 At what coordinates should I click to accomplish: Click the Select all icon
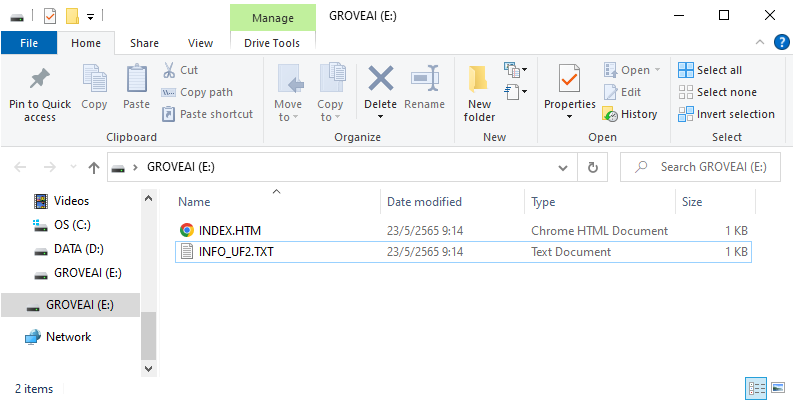686,70
